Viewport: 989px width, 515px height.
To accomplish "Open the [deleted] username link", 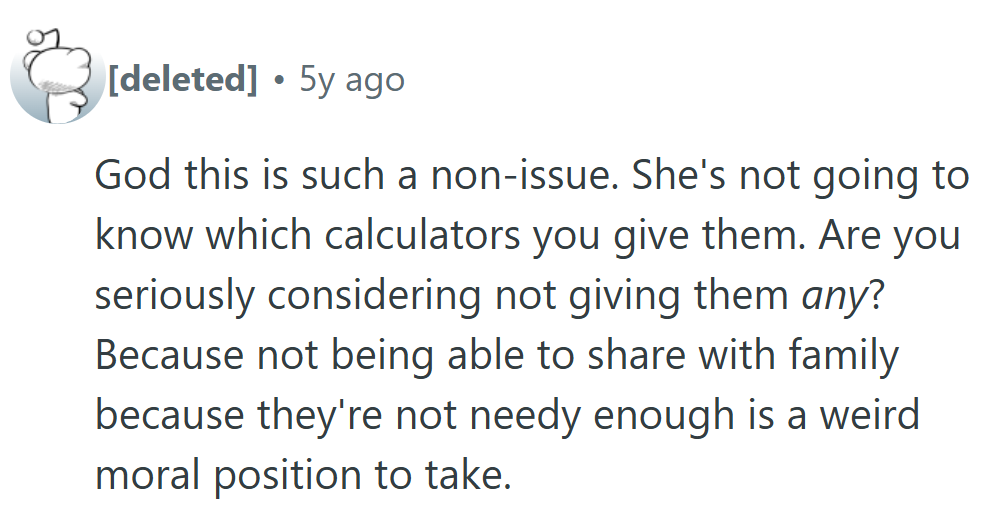I will (x=182, y=78).
